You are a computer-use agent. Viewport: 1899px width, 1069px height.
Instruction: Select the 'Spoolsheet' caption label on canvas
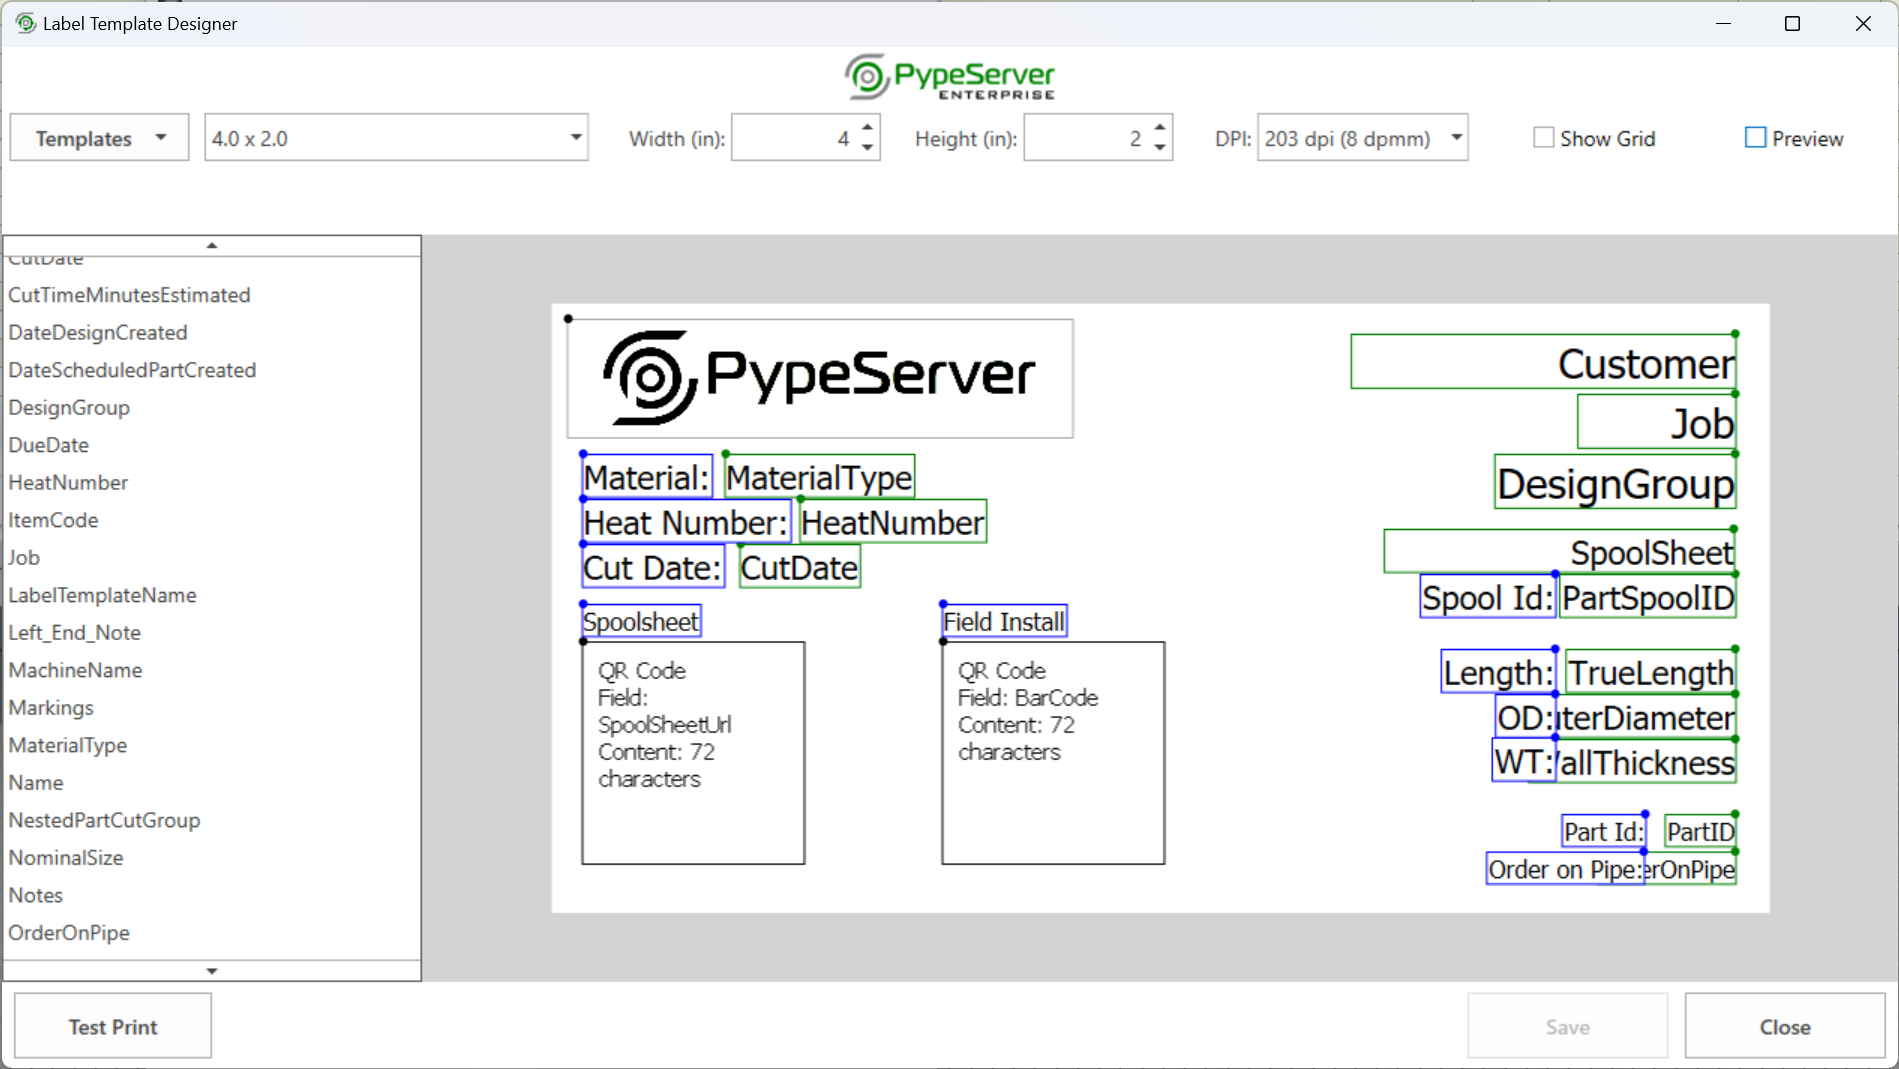(642, 621)
